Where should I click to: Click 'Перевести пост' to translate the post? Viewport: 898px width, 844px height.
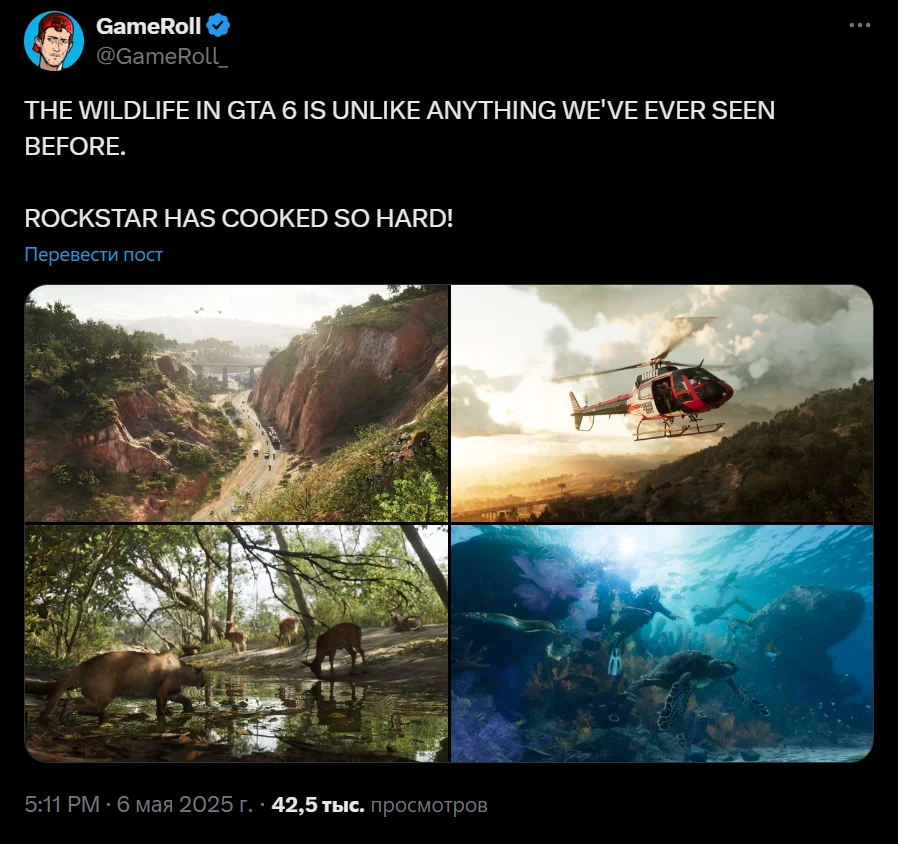[x=94, y=254]
